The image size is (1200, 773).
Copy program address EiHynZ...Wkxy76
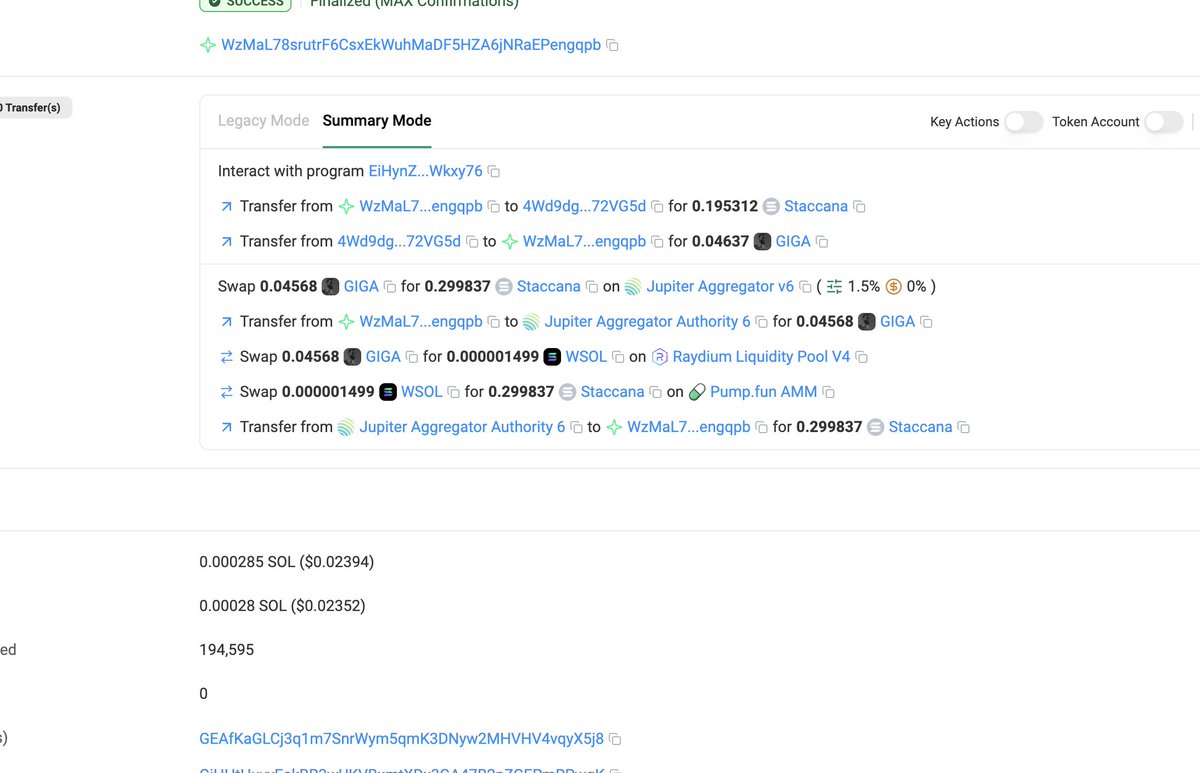click(x=494, y=172)
